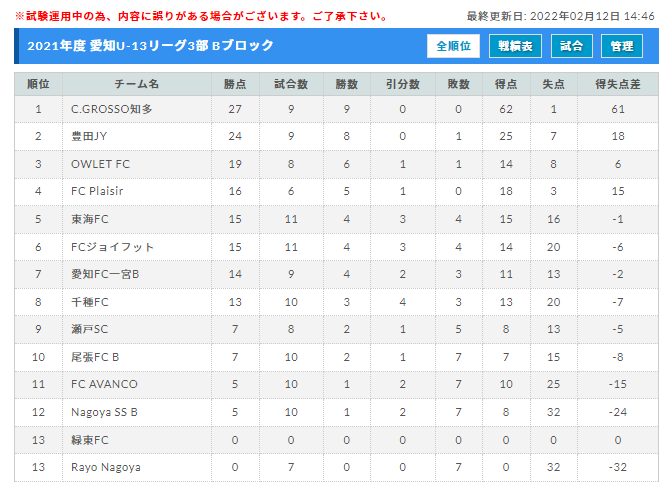Viewport: 668px width, 490px height.
Task: Select team 愛知FC一宮B
Action: point(105,274)
